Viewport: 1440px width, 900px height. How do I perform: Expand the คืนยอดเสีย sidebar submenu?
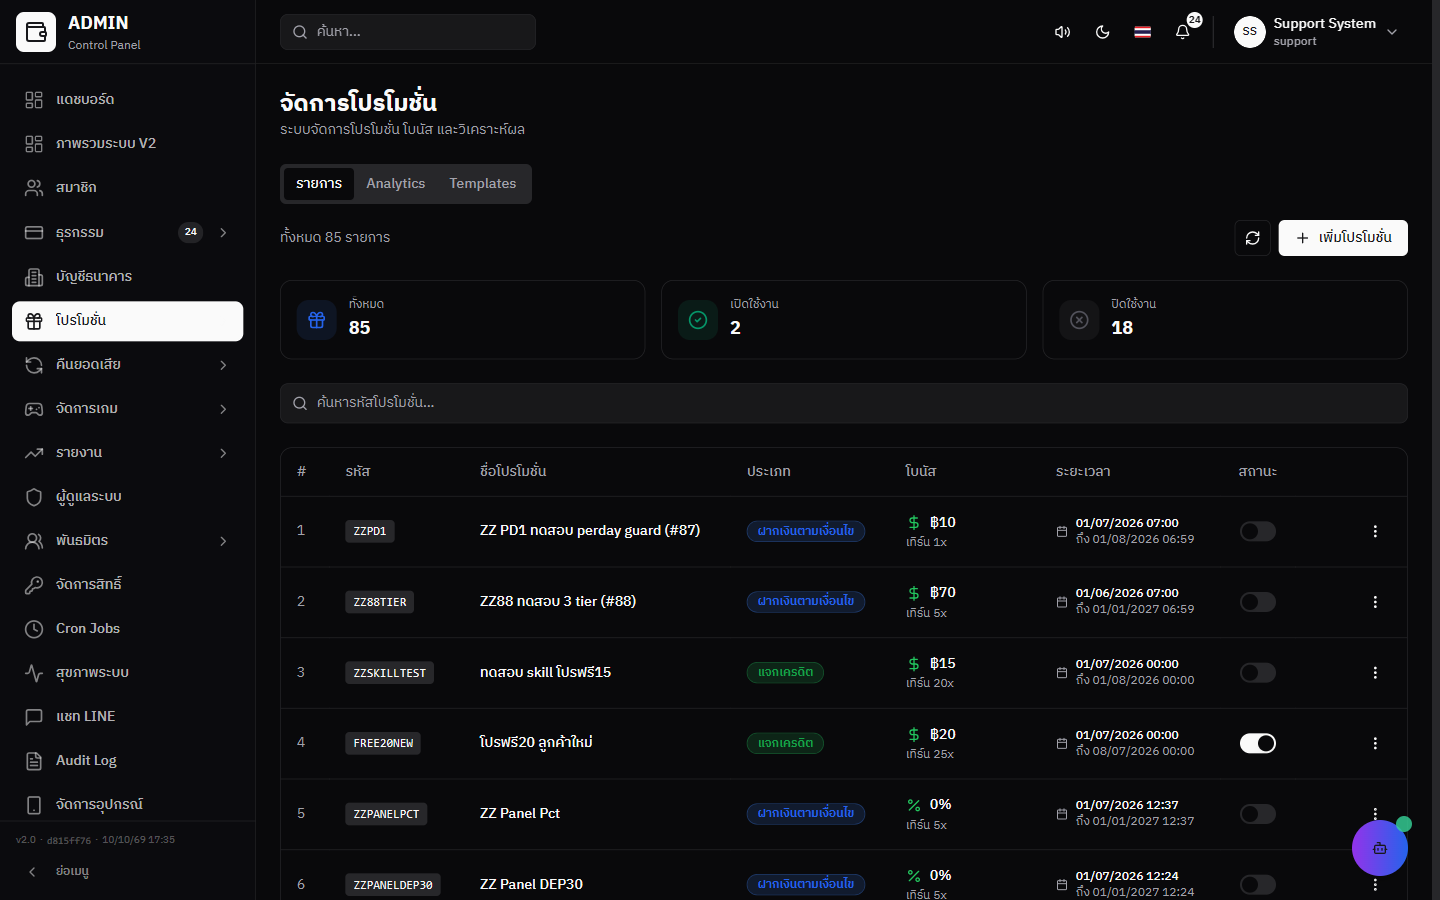(223, 365)
